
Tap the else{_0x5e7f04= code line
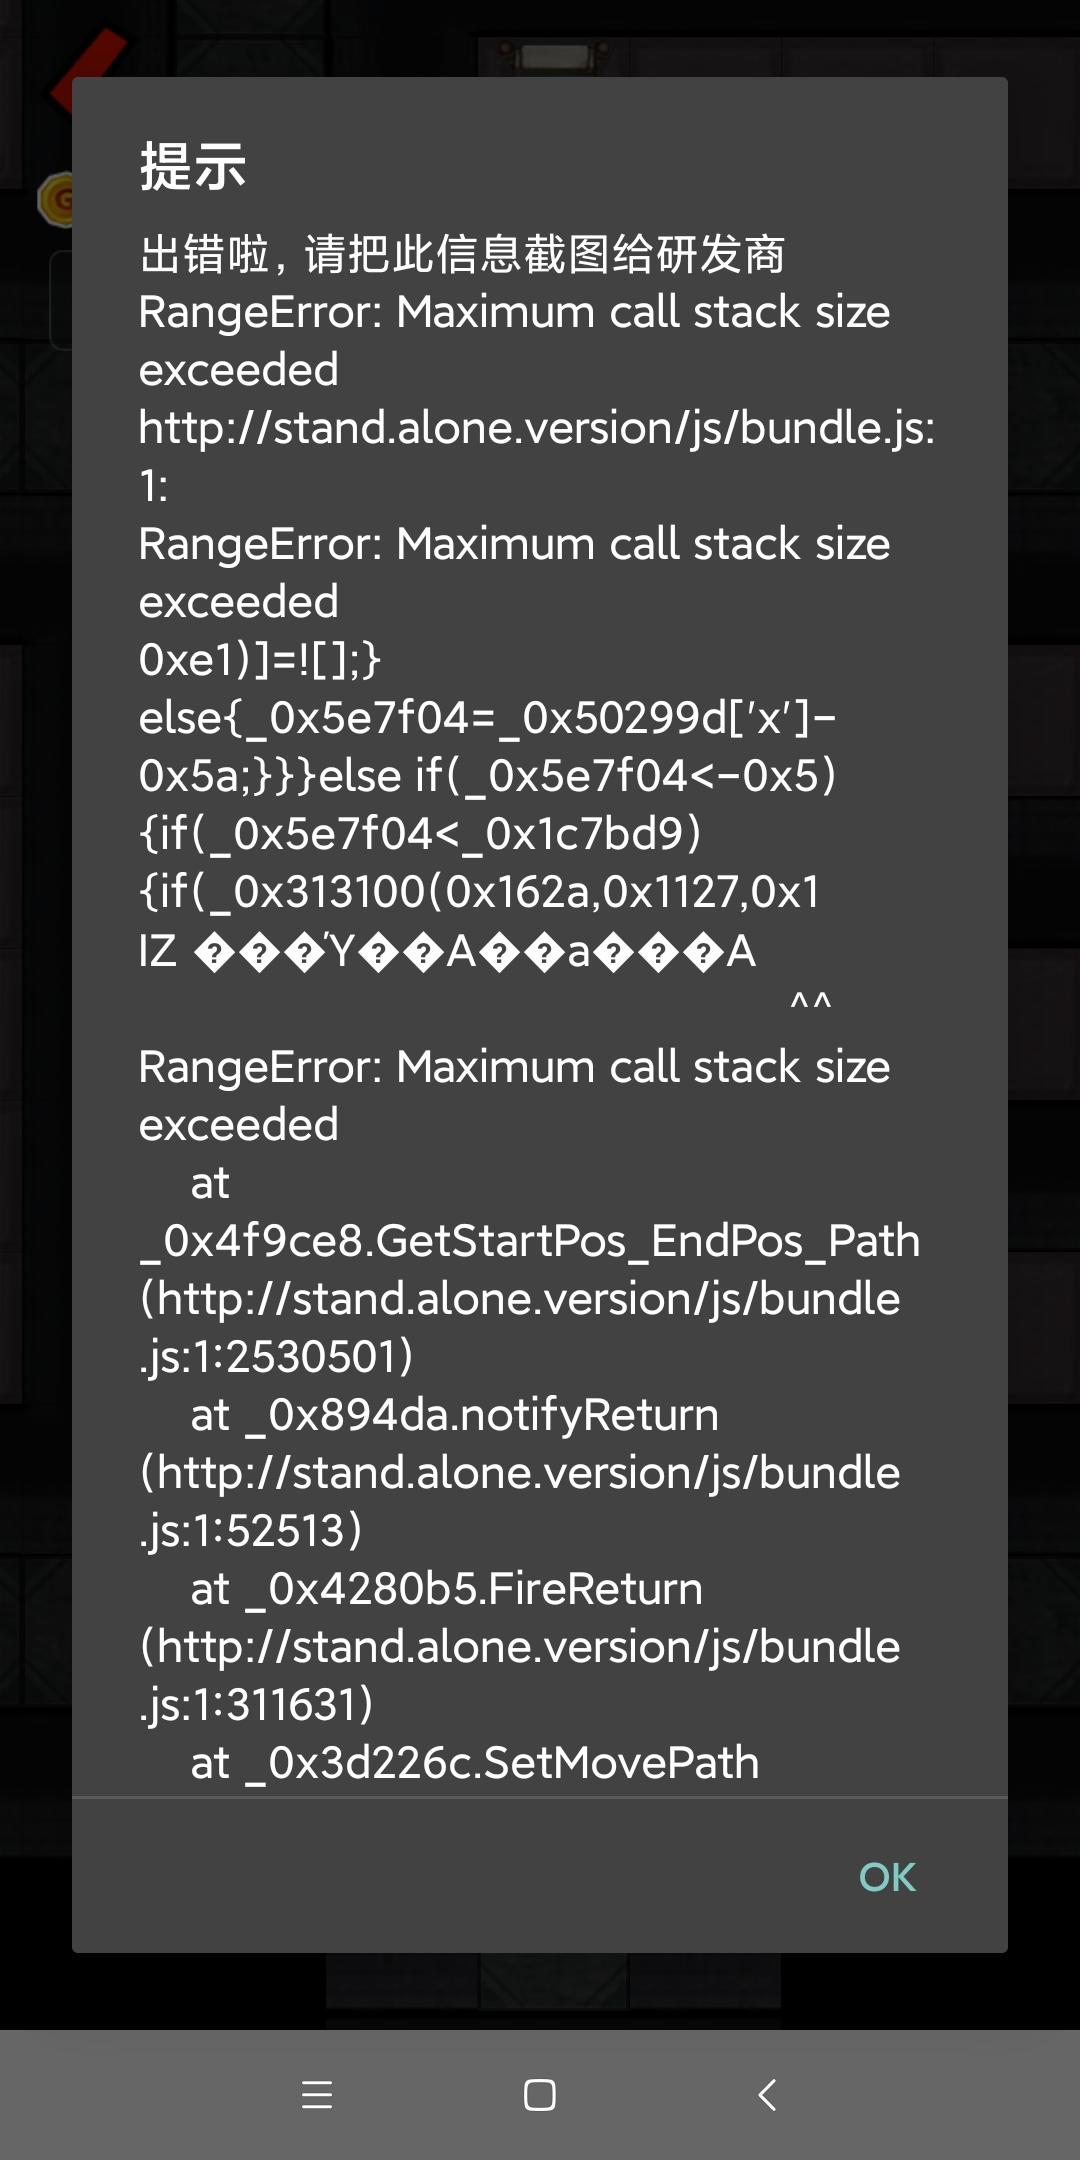[x=487, y=718]
